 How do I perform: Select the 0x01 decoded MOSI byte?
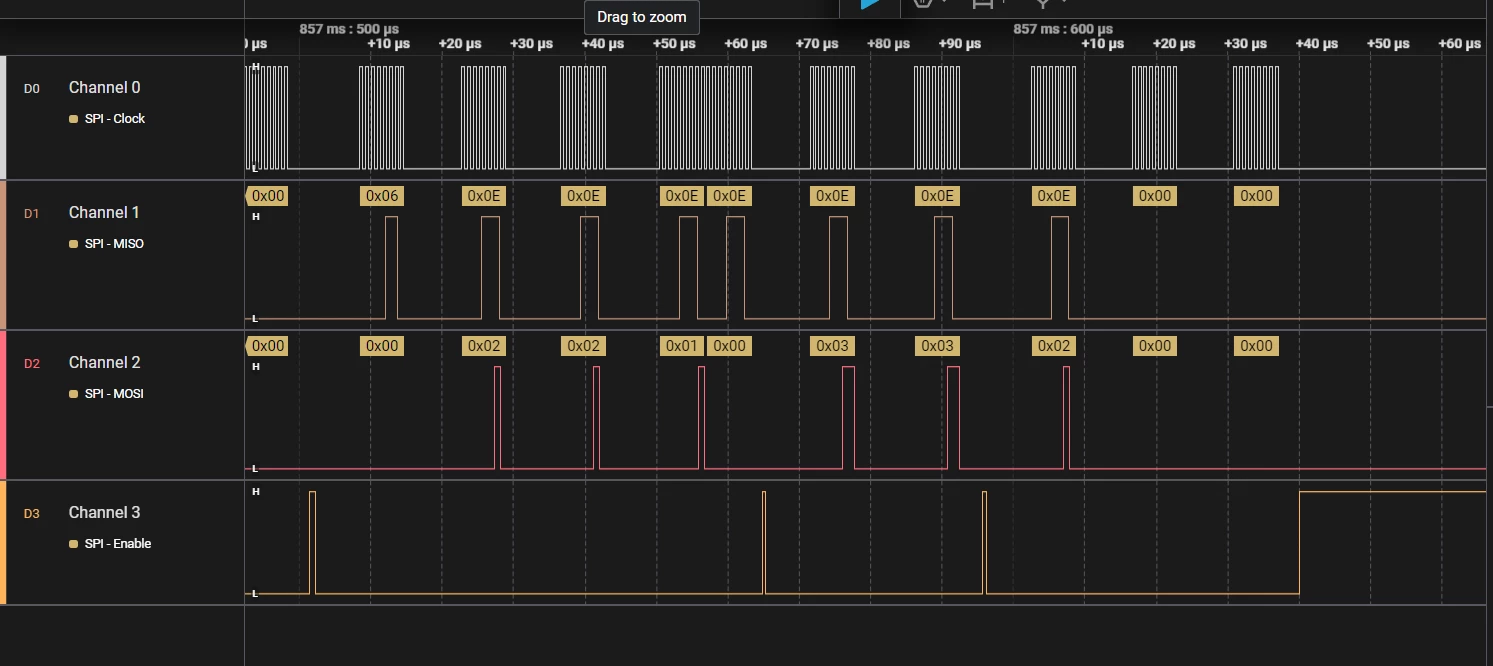coord(682,346)
